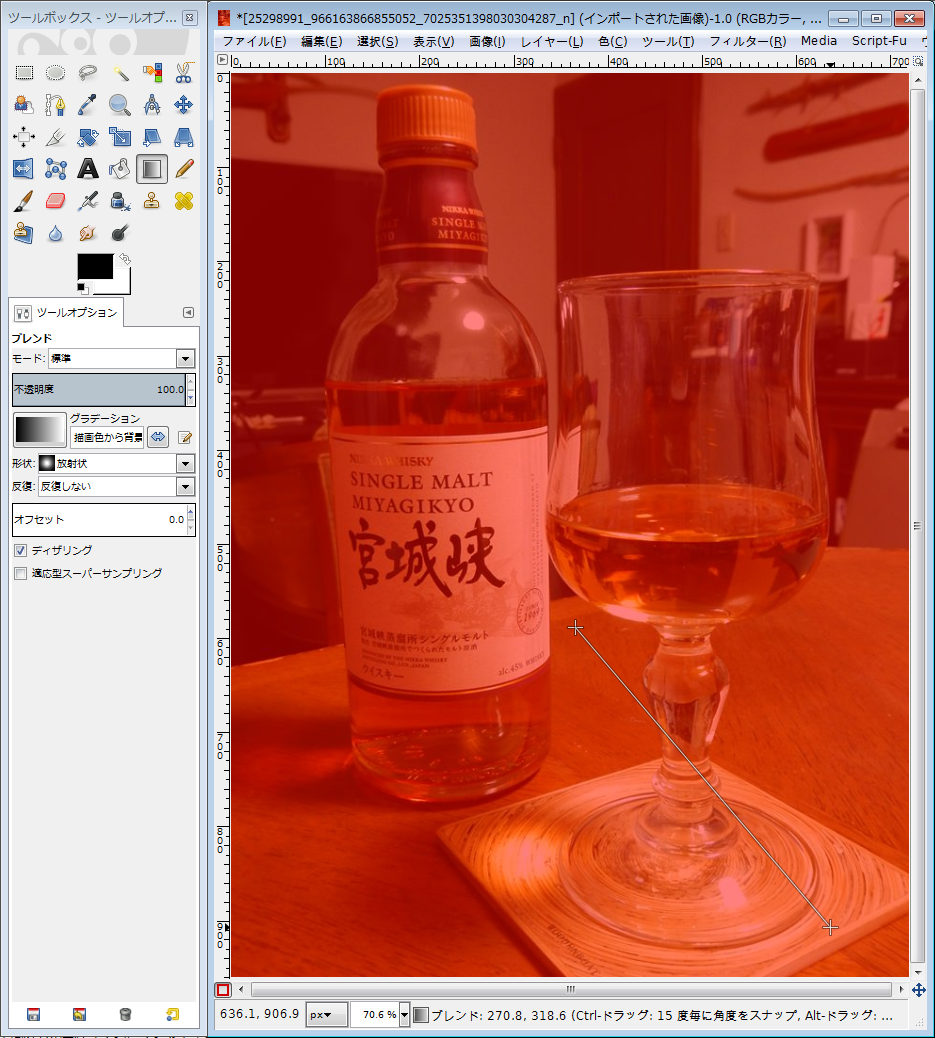Click the gradient preview swatch button
This screenshot has height=1038, width=935.
point(39,430)
